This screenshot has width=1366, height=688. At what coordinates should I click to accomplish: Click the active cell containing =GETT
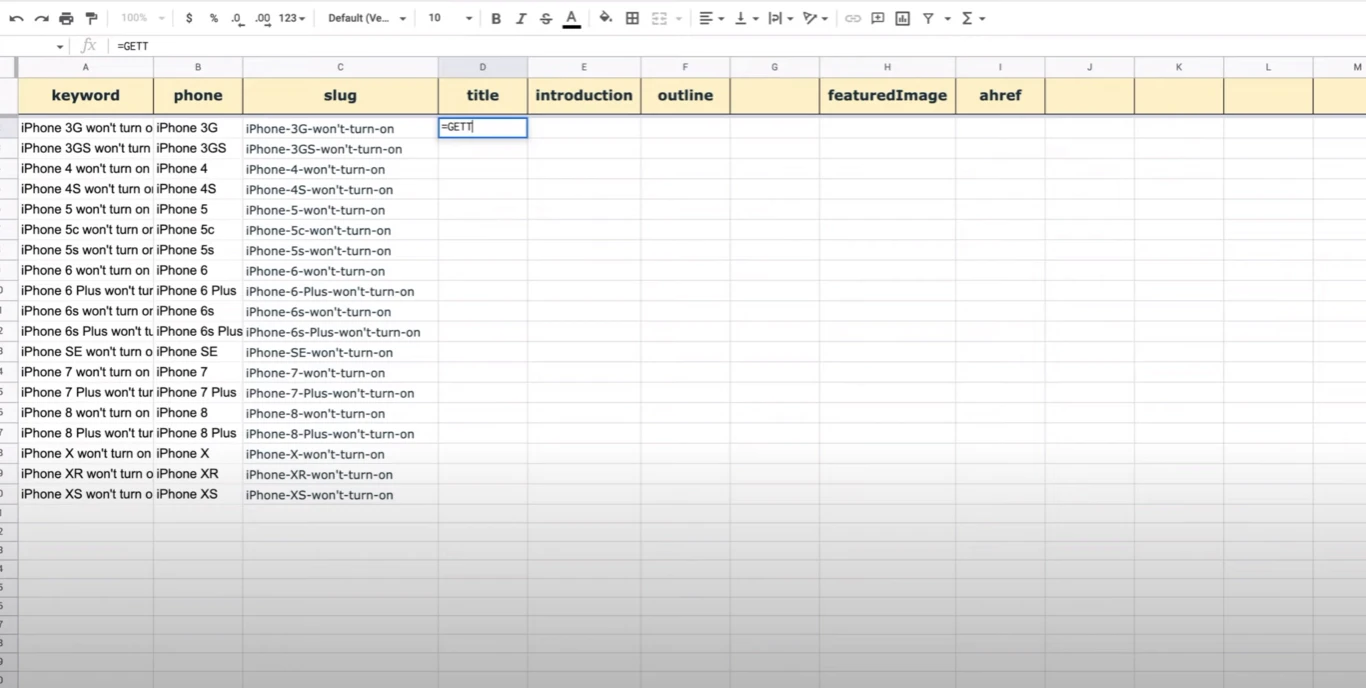click(483, 128)
